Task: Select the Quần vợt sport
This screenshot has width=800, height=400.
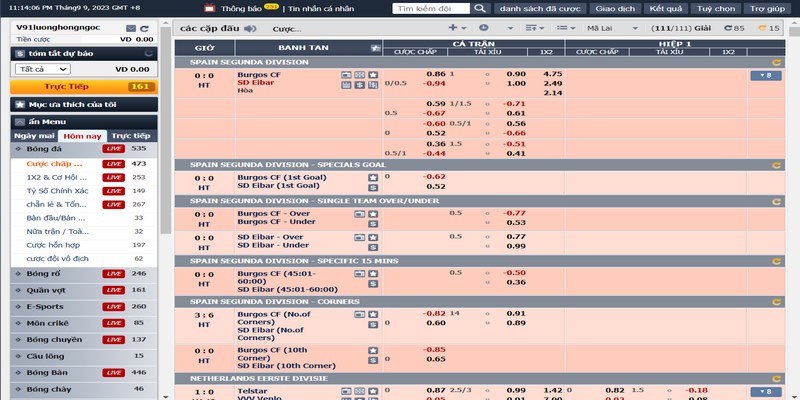Action: 84,290
